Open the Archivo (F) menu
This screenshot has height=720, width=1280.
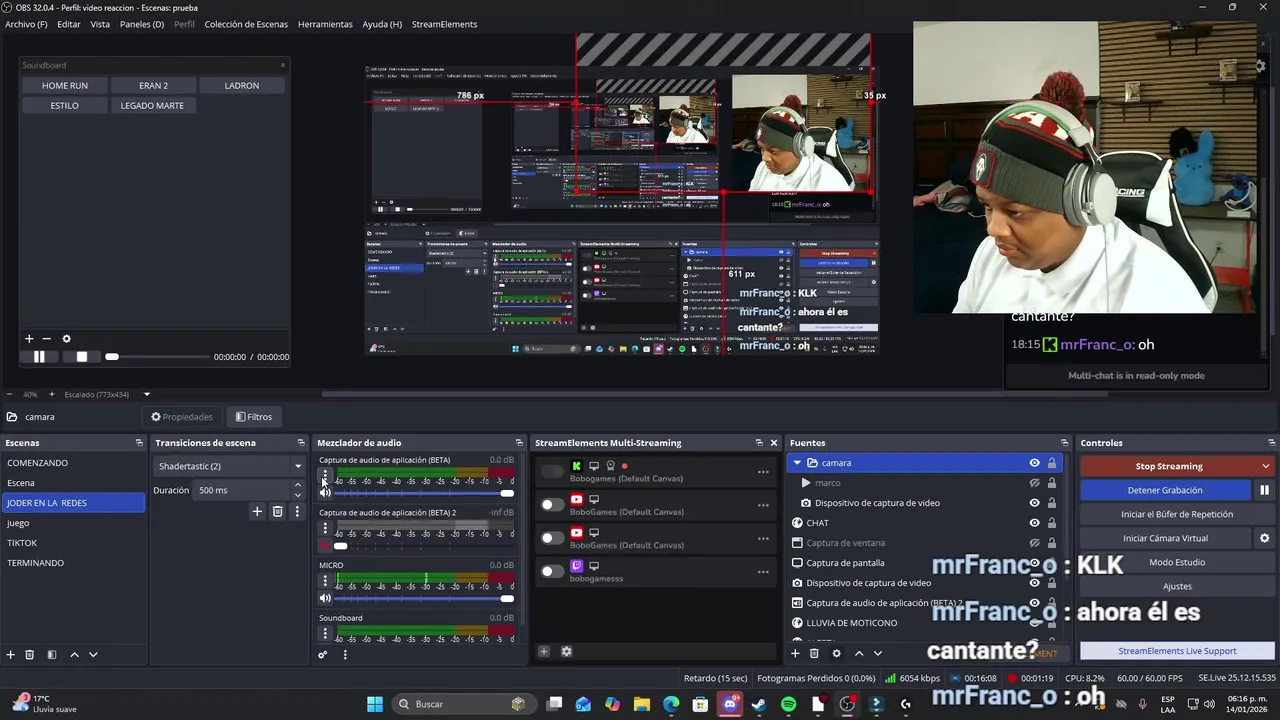click(x=26, y=24)
